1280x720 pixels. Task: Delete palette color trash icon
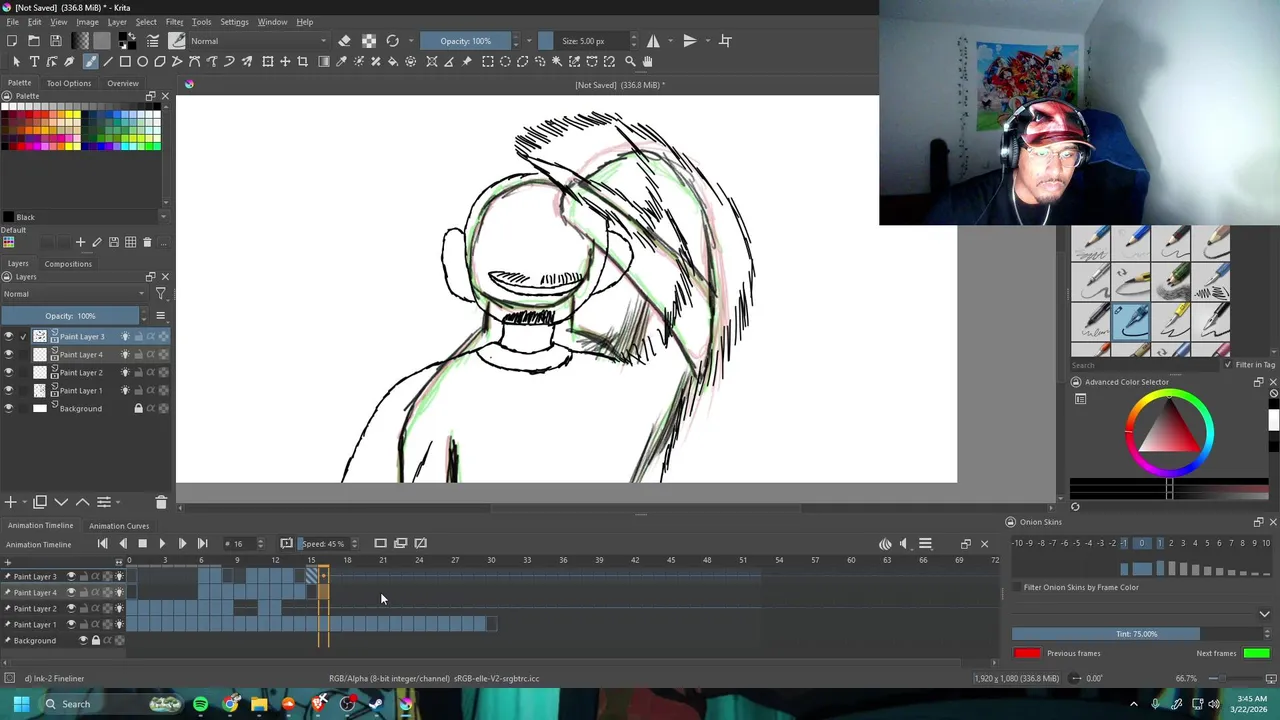147,242
